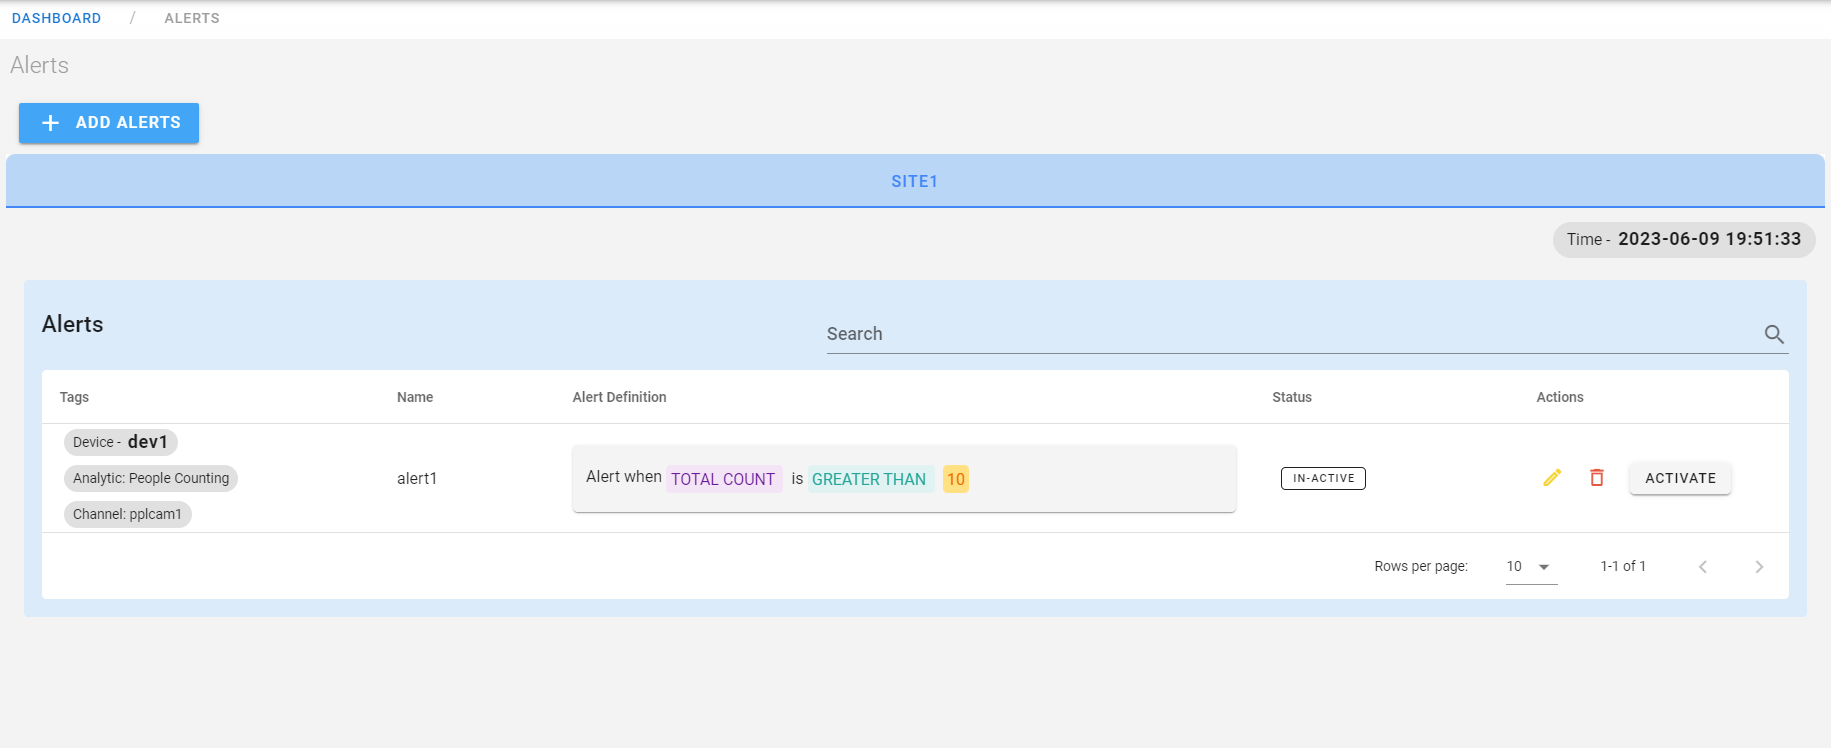Click the People Counting analytic tag
Viewport: 1831px width, 748px height.
click(151, 478)
